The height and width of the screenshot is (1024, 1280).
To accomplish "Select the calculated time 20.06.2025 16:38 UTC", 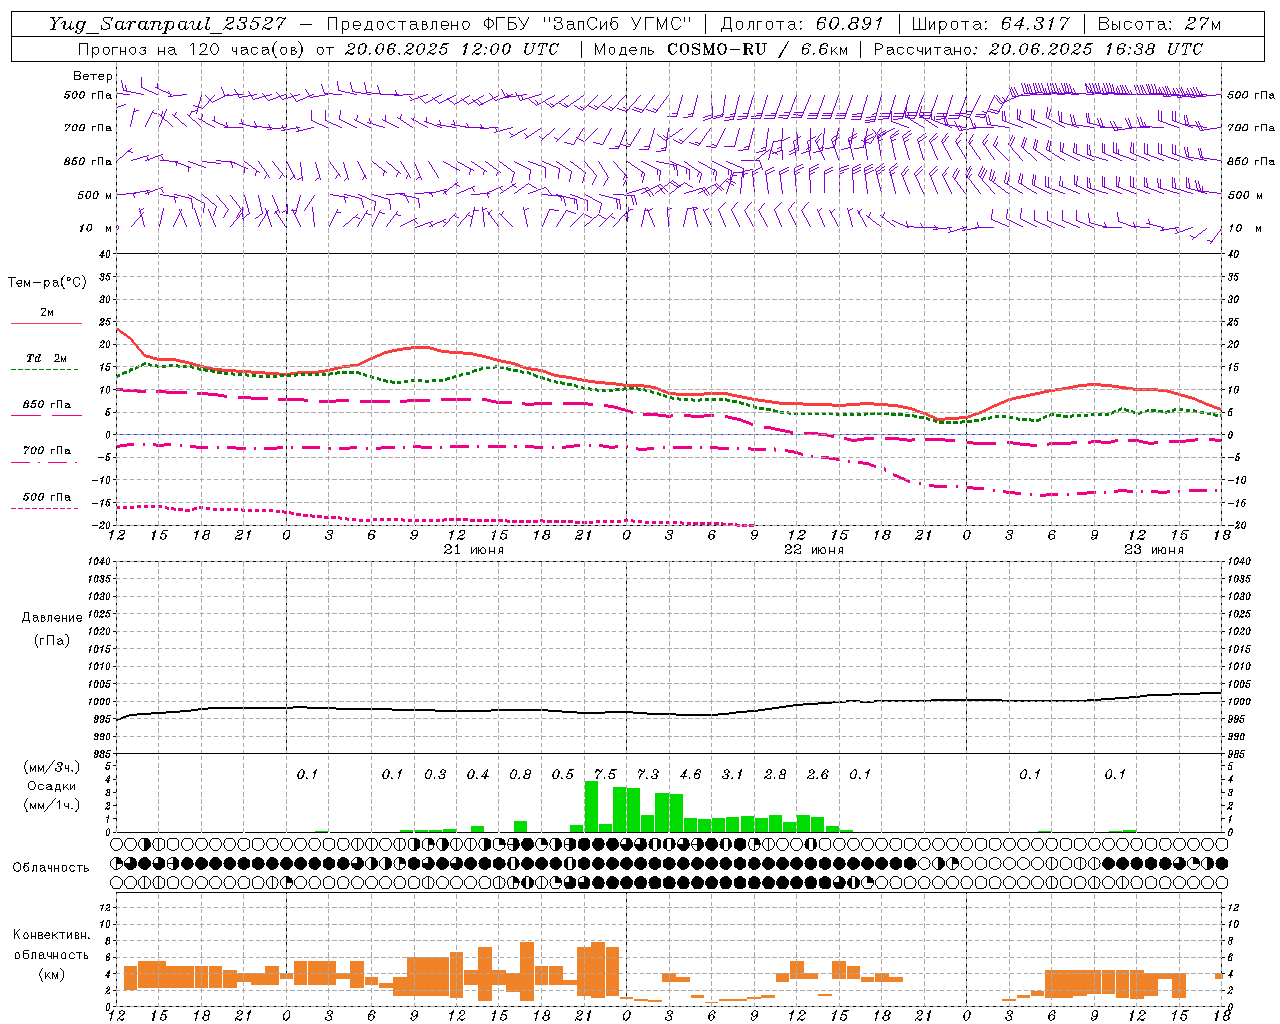I will click(1095, 49).
